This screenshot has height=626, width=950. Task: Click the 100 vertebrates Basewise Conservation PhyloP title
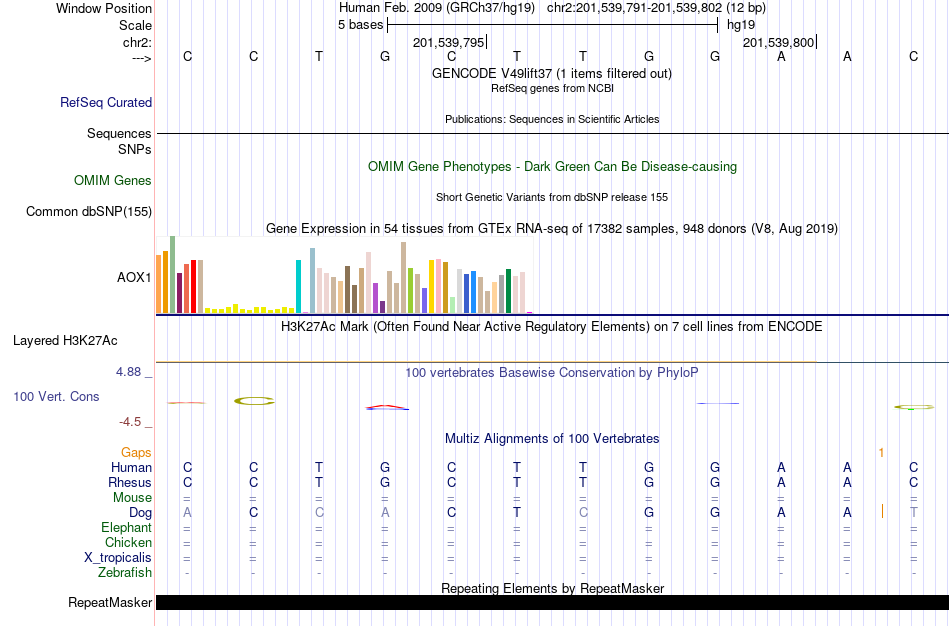click(x=552, y=373)
